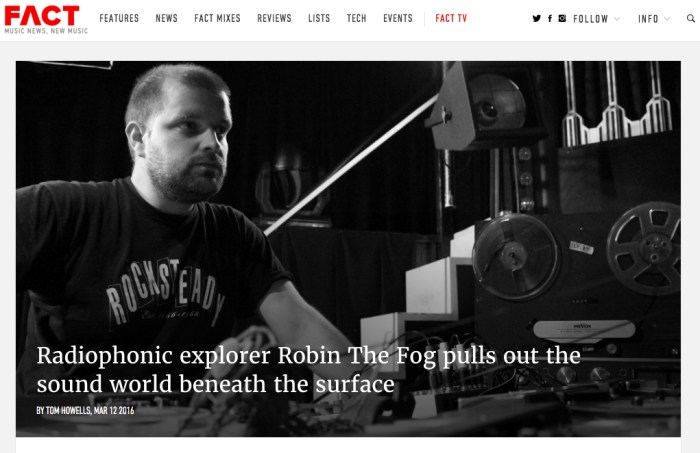Click author name Tom Howells
This screenshot has width=700, height=453.
(x=68, y=410)
